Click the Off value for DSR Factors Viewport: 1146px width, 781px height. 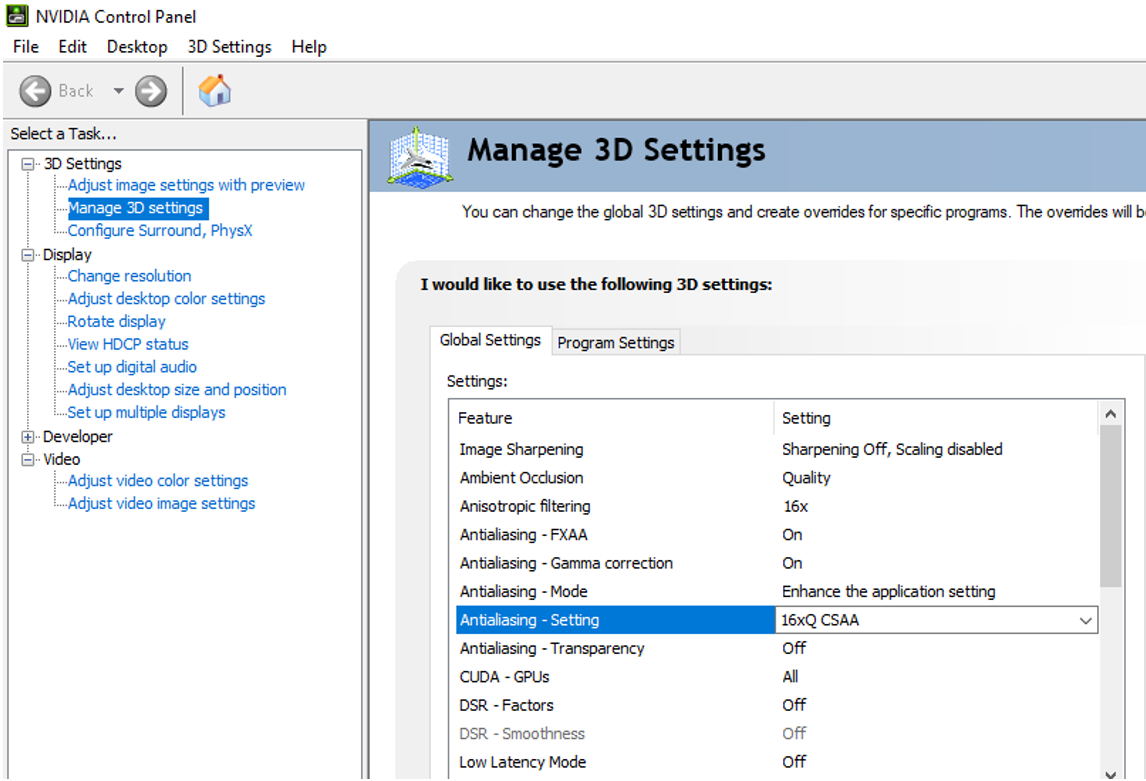(794, 706)
